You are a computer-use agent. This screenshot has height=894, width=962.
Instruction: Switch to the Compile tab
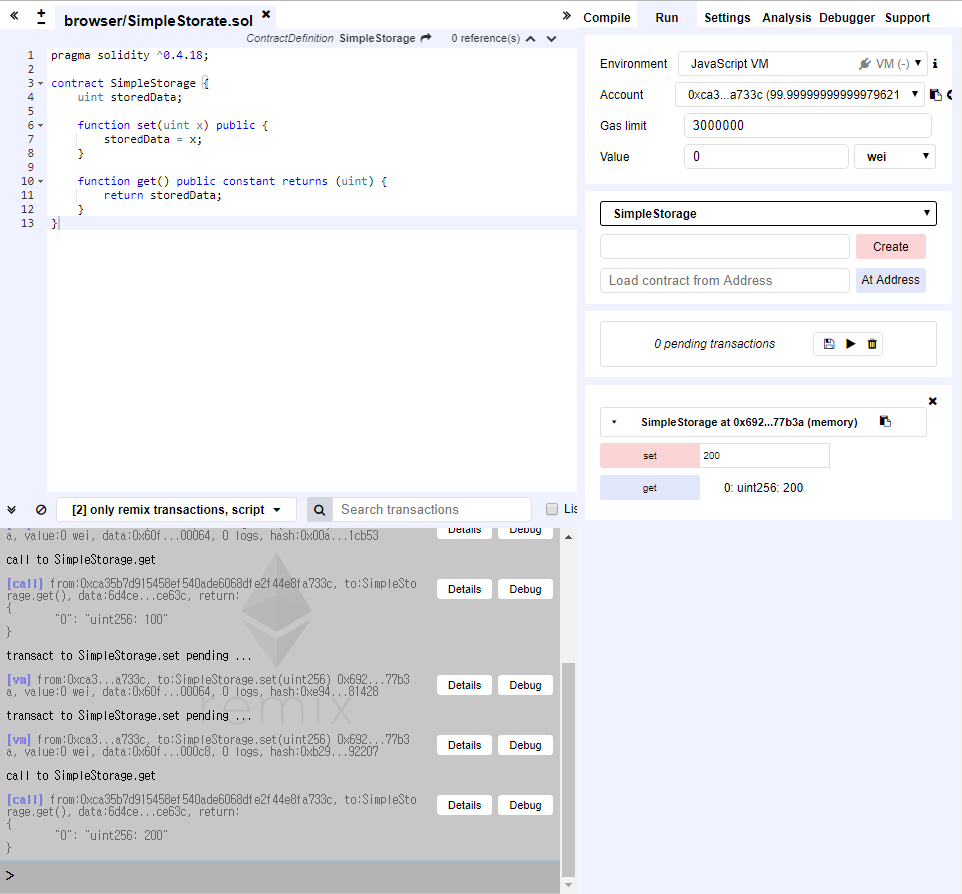607,17
